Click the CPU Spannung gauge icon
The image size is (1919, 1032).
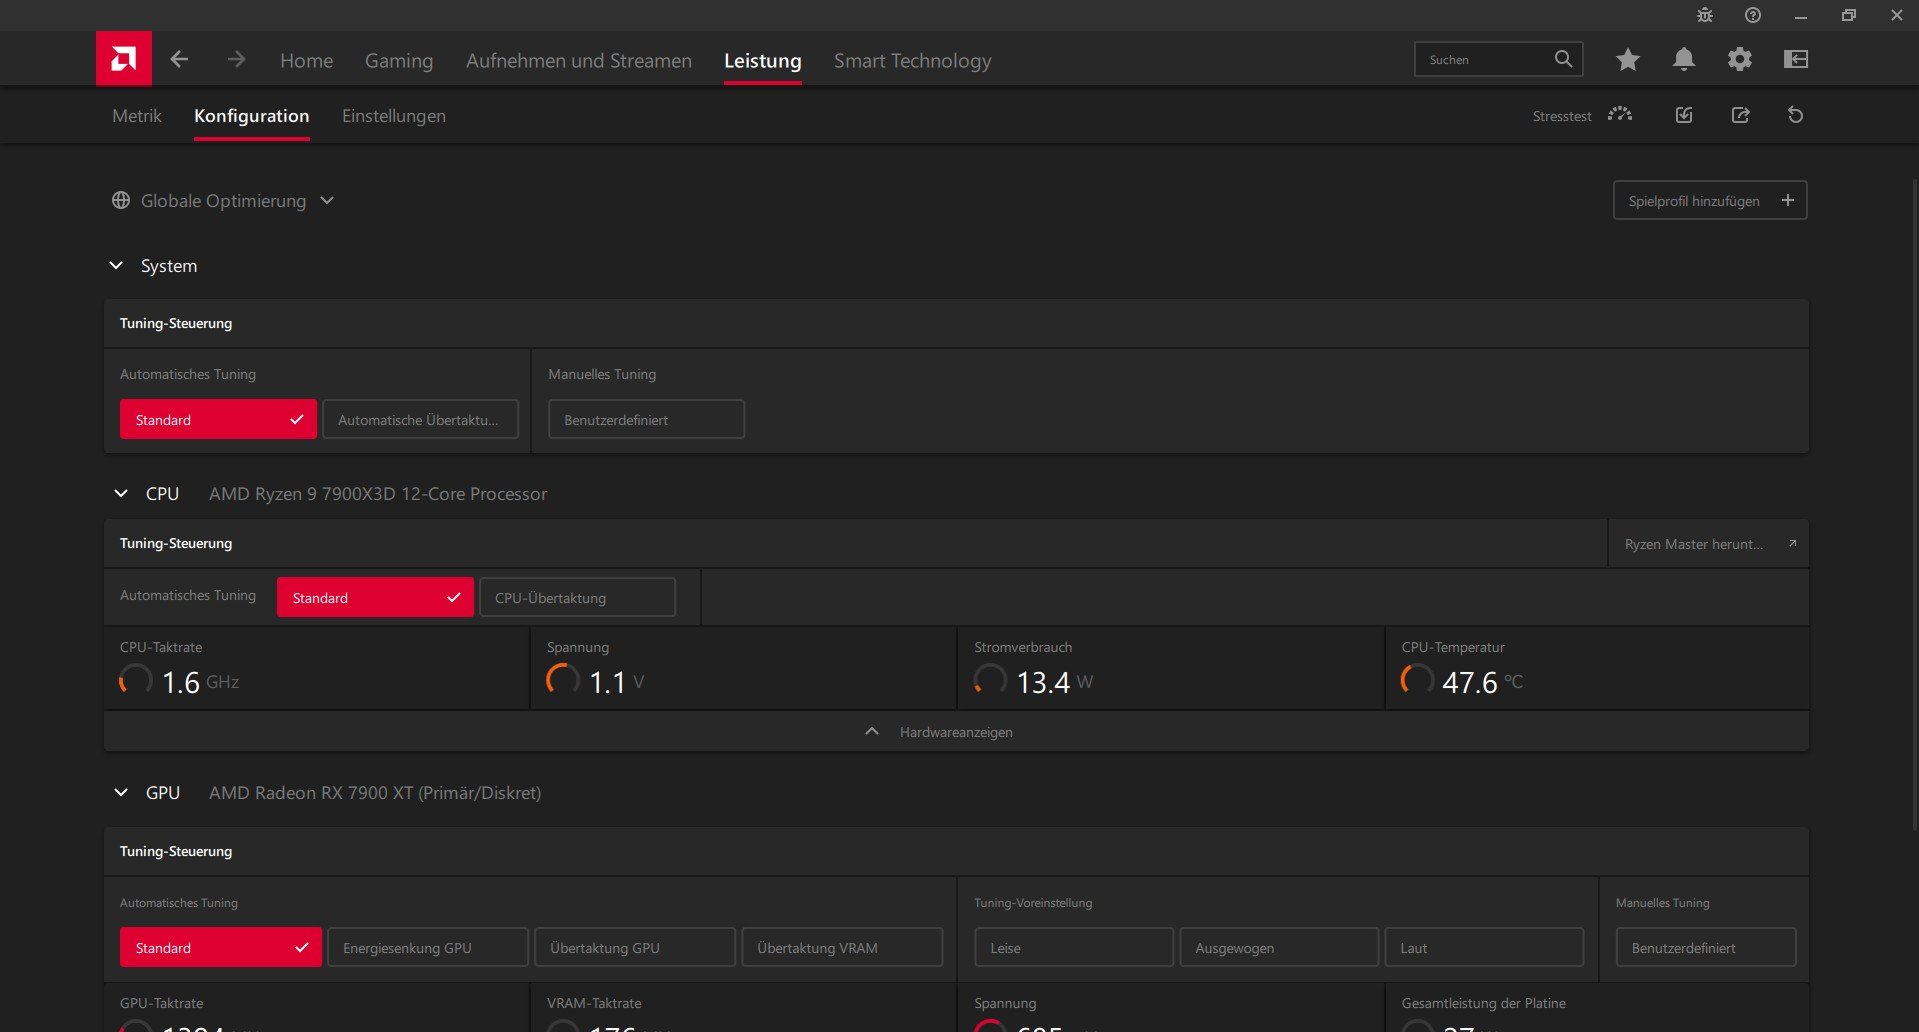click(x=563, y=680)
